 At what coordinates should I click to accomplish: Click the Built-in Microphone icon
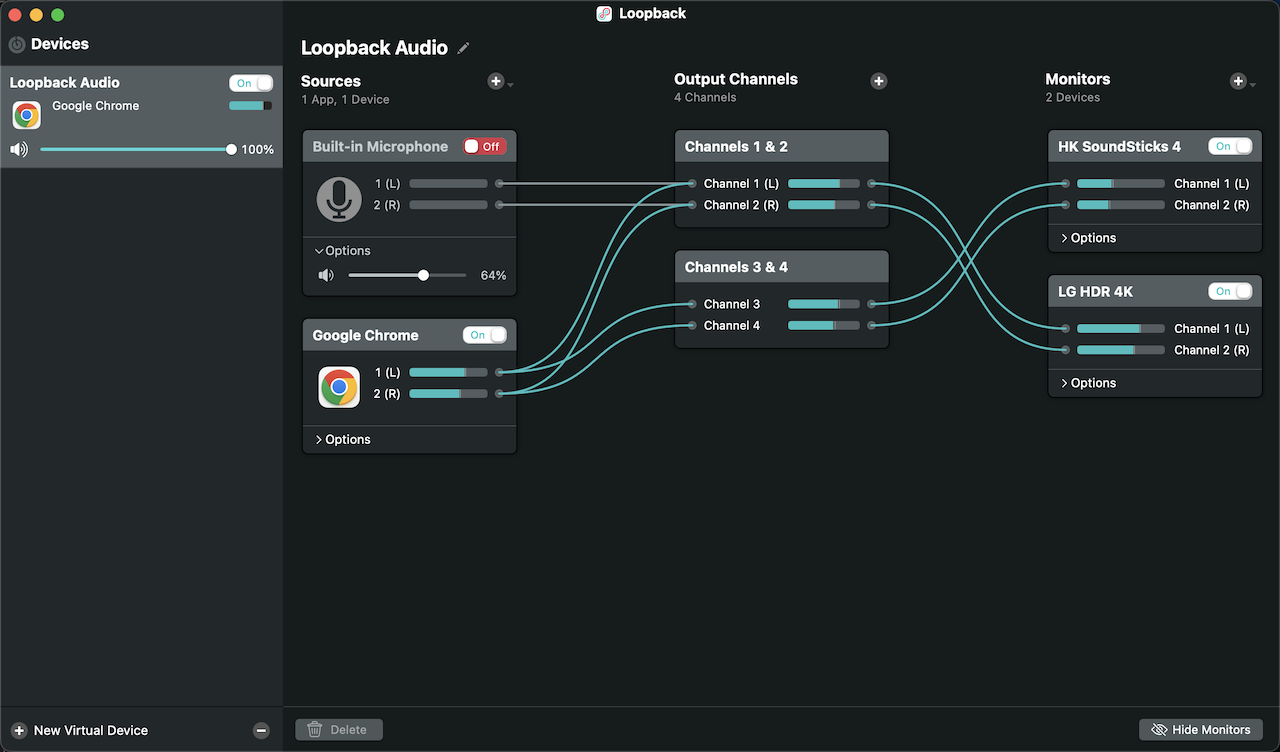click(338, 199)
